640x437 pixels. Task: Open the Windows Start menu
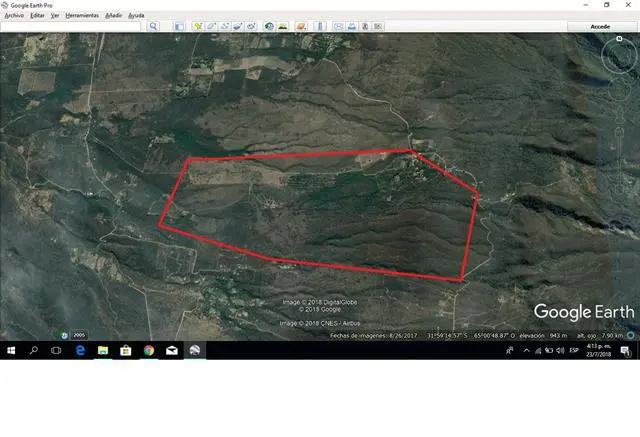pyautogui.click(x=11, y=350)
